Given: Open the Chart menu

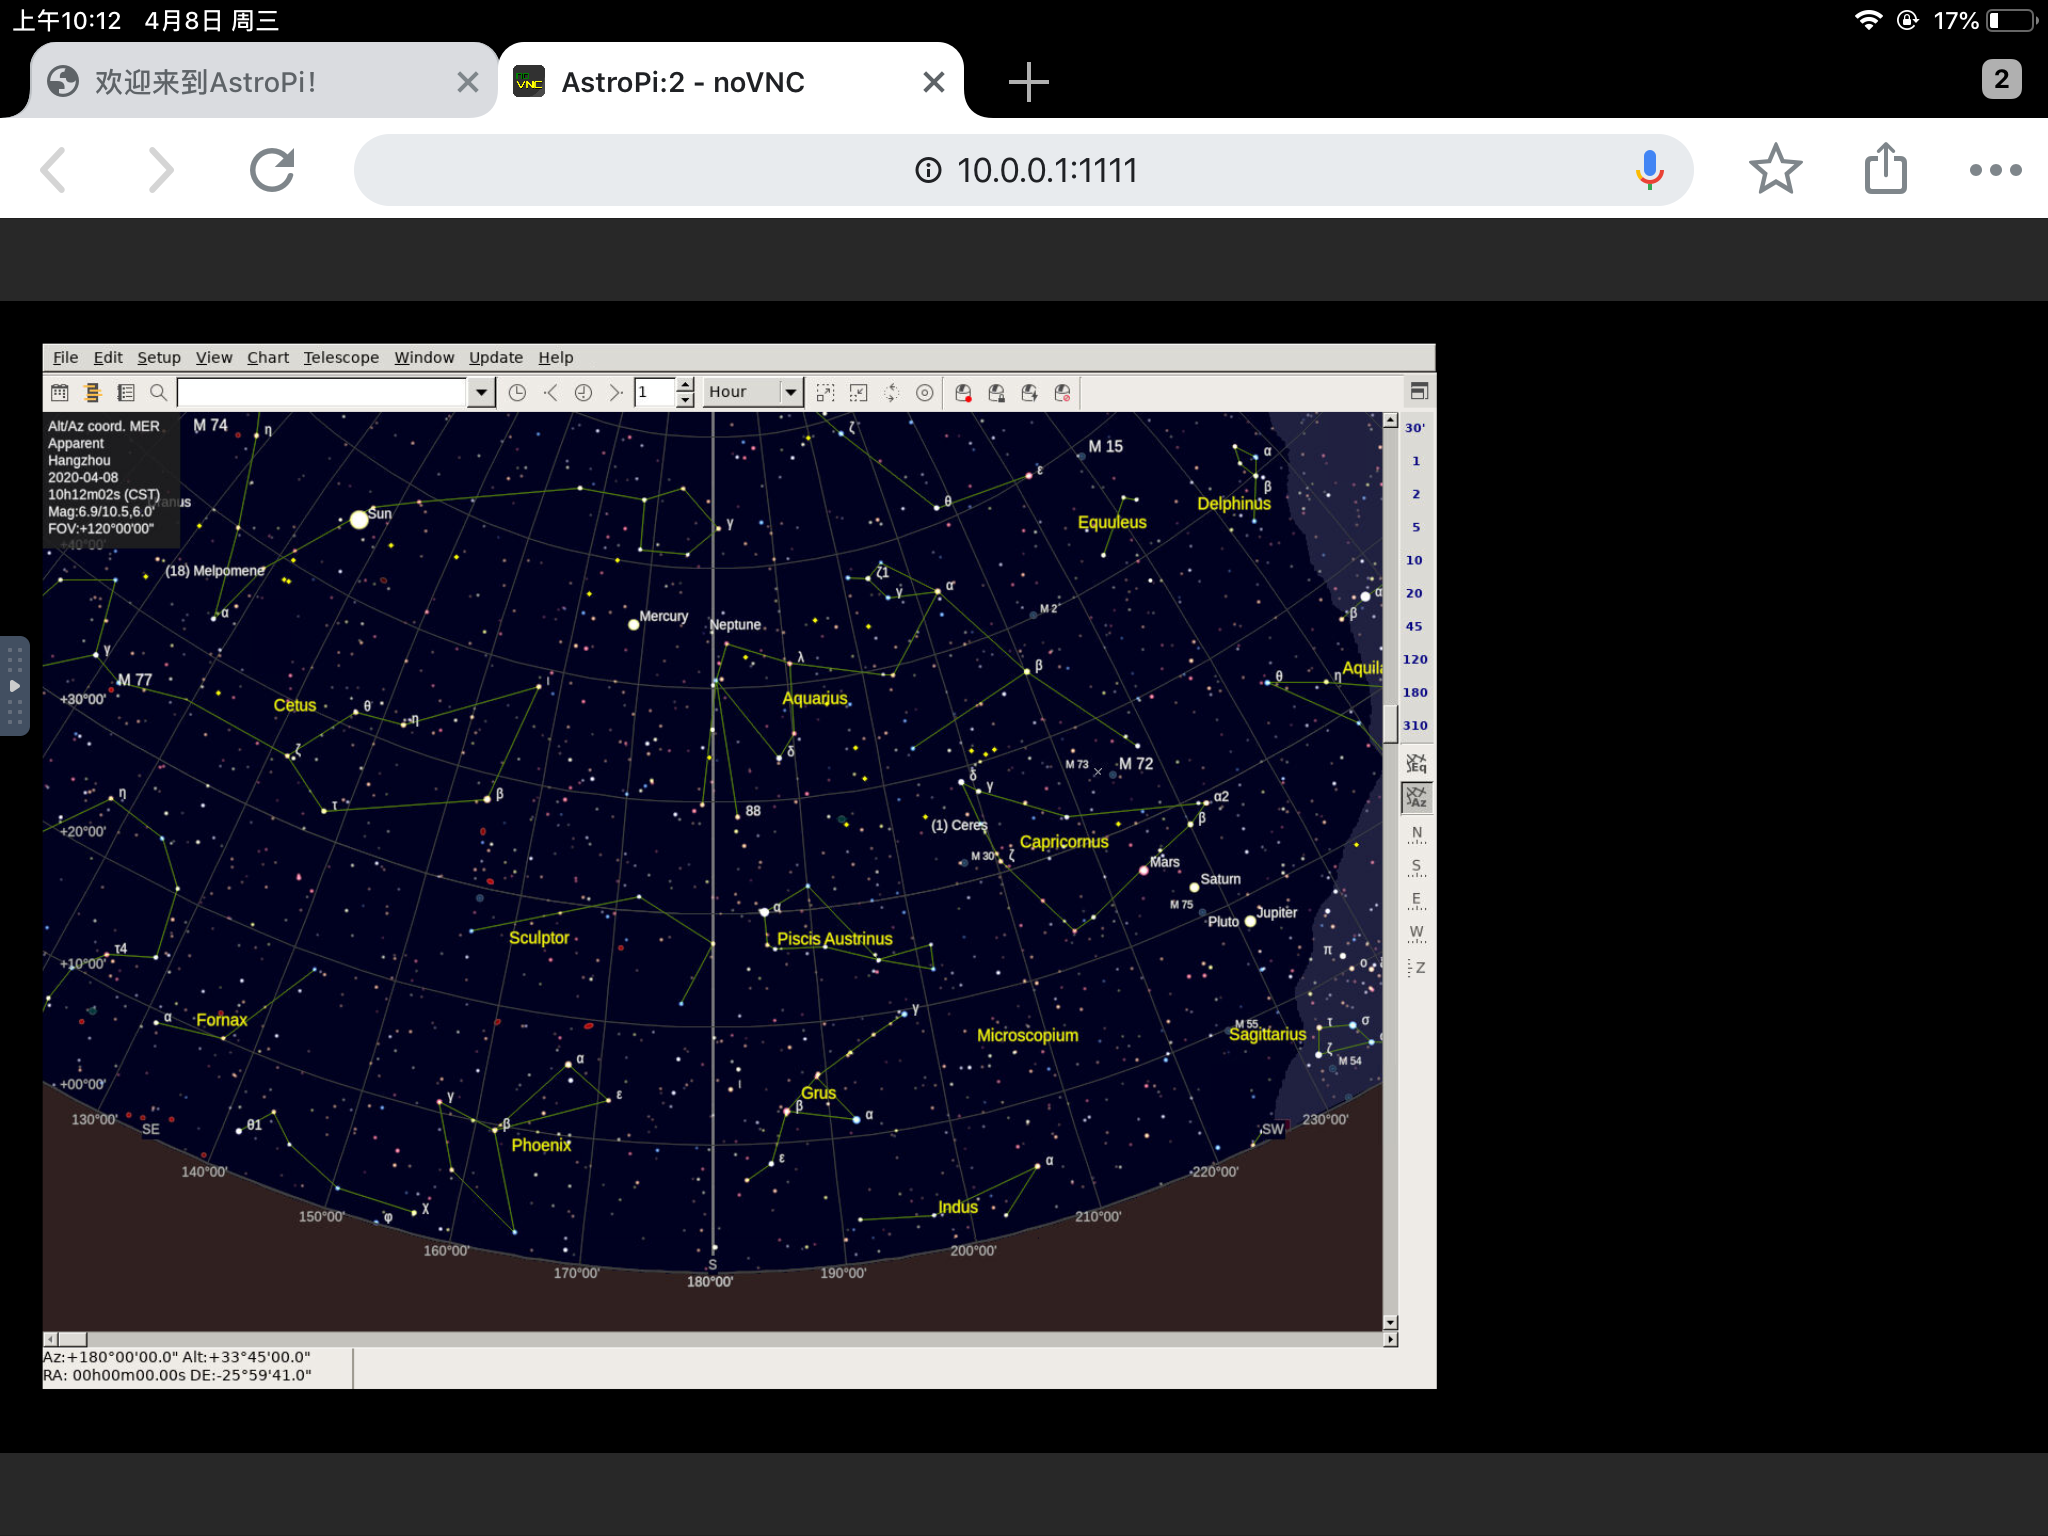Looking at the screenshot, I should [268, 358].
